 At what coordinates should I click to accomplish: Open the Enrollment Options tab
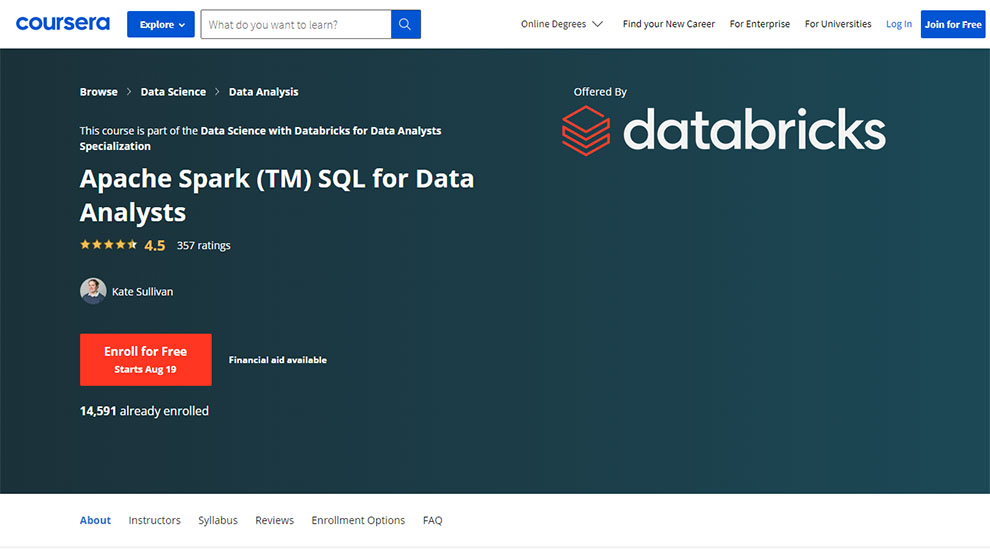(x=358, y=520)
